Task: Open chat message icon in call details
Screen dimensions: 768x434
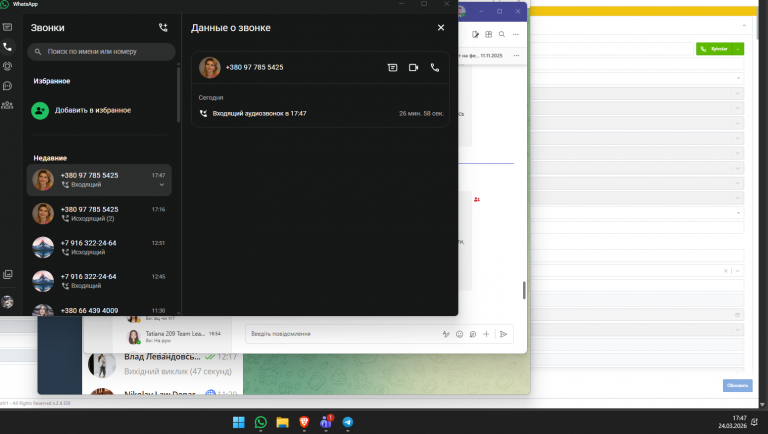Action: (x=392, y=68)
